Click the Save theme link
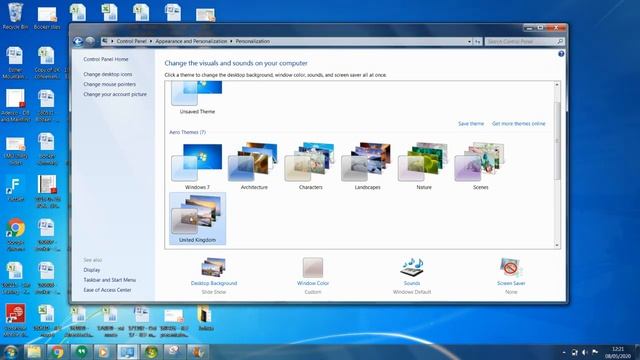 click(471, 124)
